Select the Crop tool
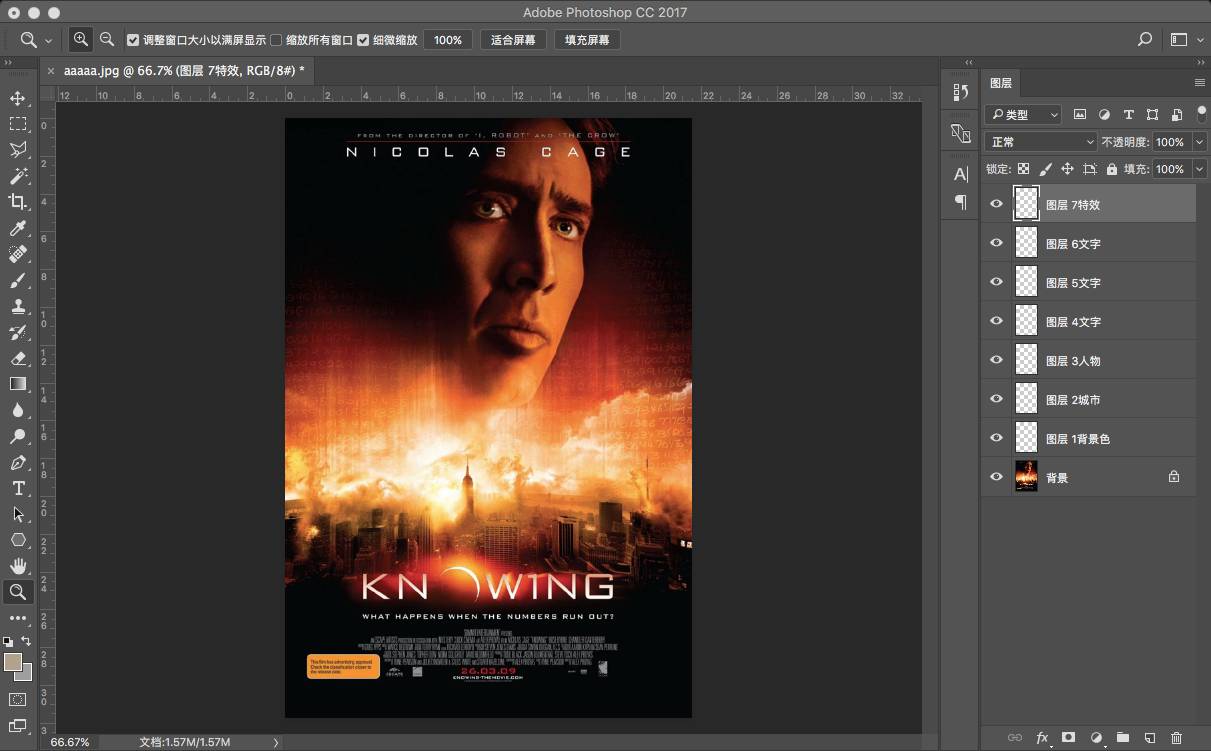 (18, 202)
